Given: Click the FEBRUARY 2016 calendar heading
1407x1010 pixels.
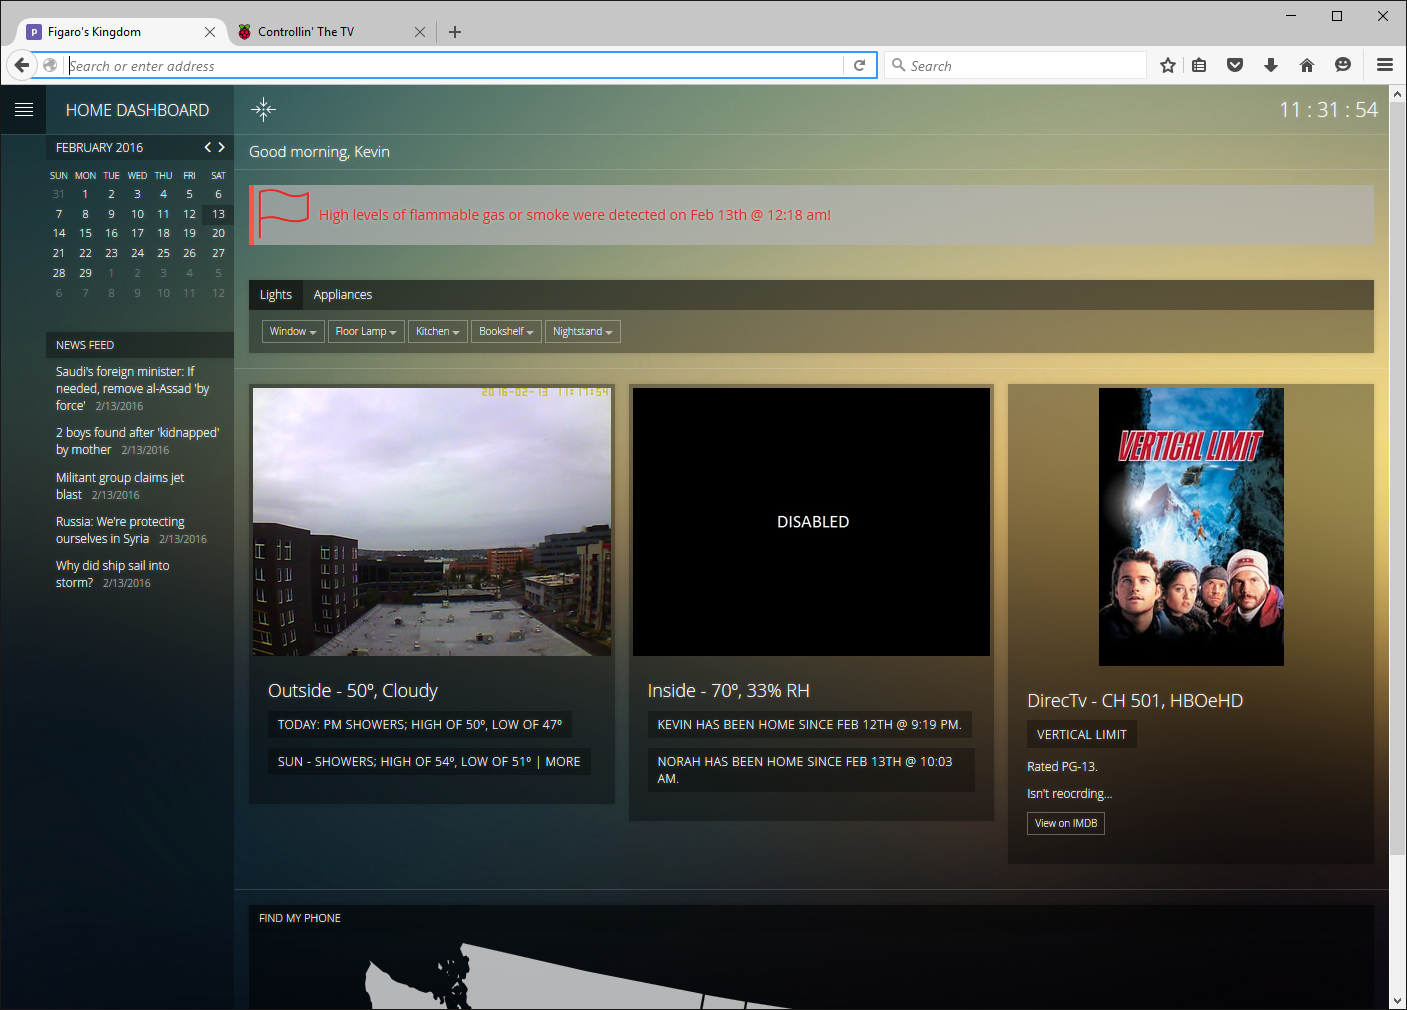Looking at the screenshot, I should (99, 147).
